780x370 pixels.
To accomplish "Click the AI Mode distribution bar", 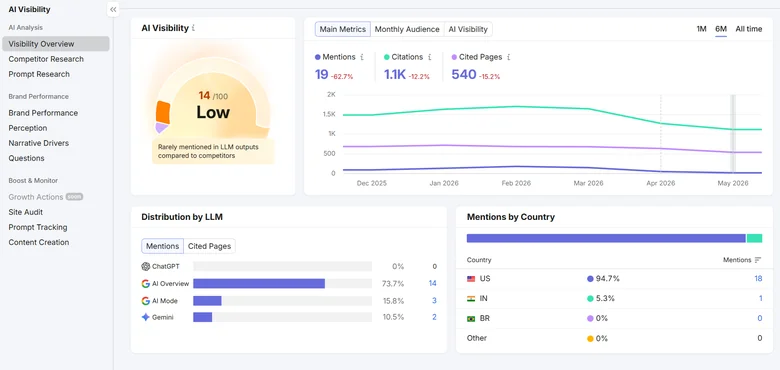I will (x=207, y=301).
